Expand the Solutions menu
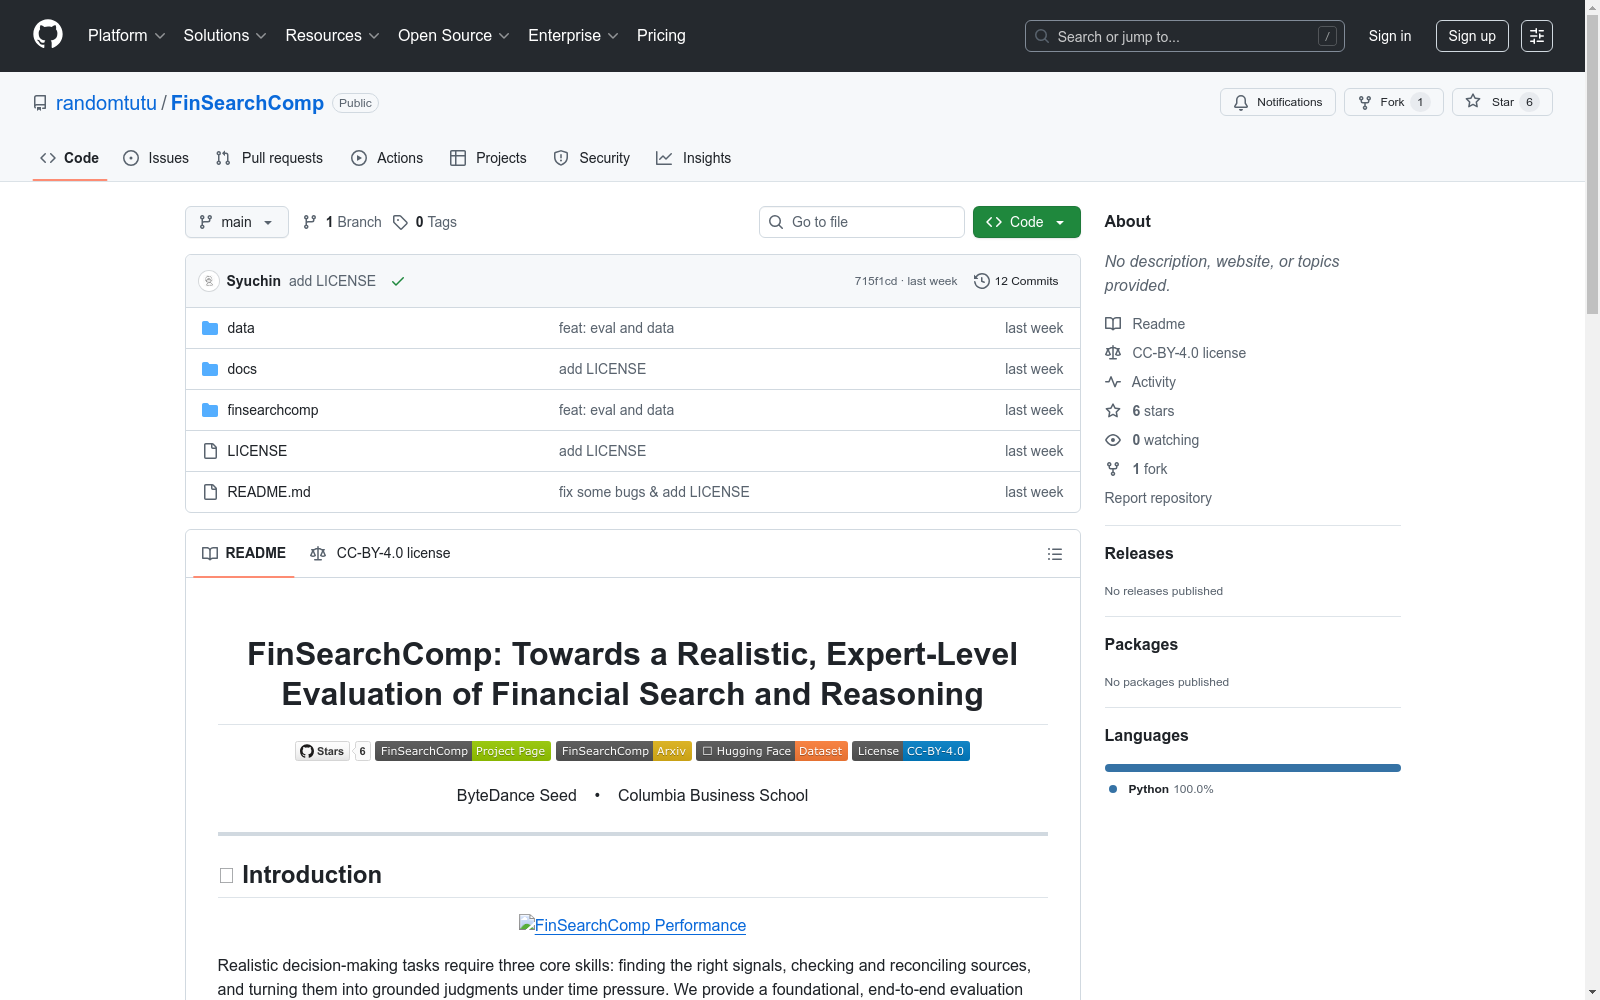Image resolution: width=1600 pixels, height=1000 pixels. click(225, 36)
